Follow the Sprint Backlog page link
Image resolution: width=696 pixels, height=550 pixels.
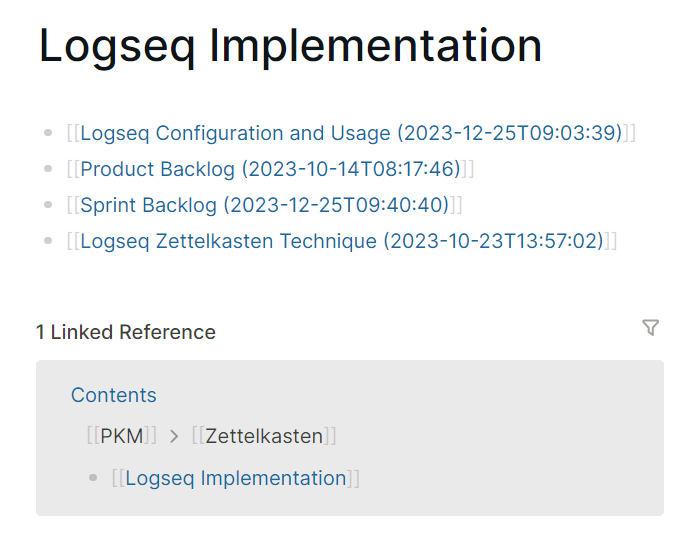tap(264, 205)
